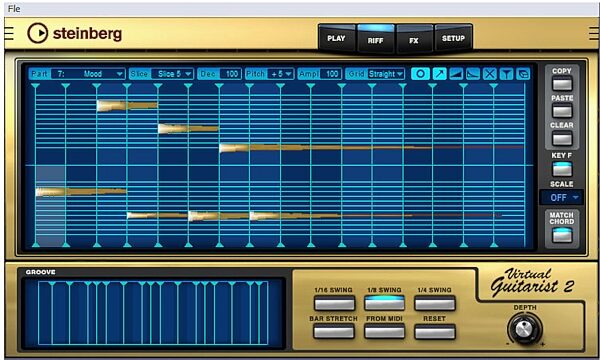Switch to the FX tab
Viewport: 600px width, 360px height.
(414, 39)
